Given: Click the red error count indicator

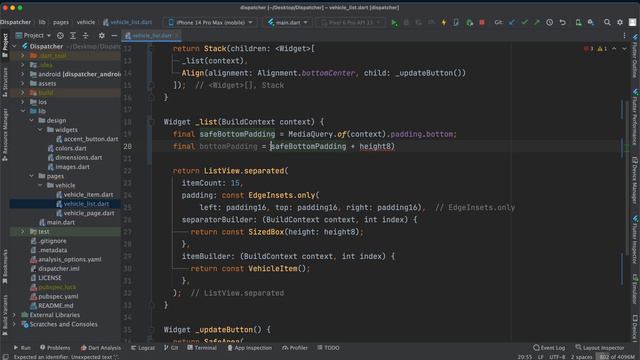Looking at the screenshot, I should [x=588, y=49].
